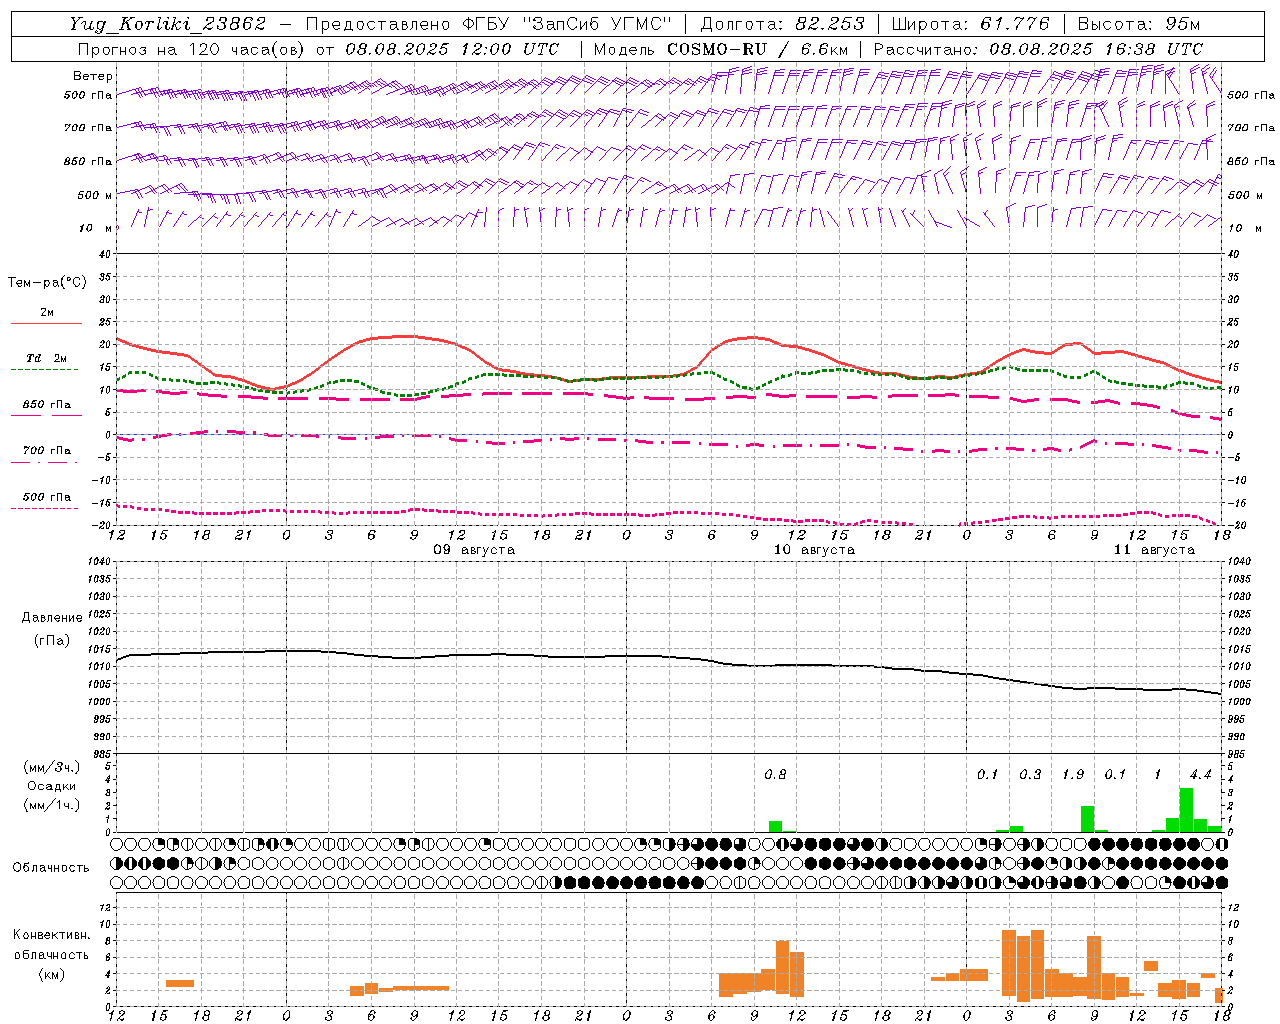Screen dimensions: 1280x1024
Task: Select the 'Высота: 95м' elevation text
Action: pos(1139,24)
